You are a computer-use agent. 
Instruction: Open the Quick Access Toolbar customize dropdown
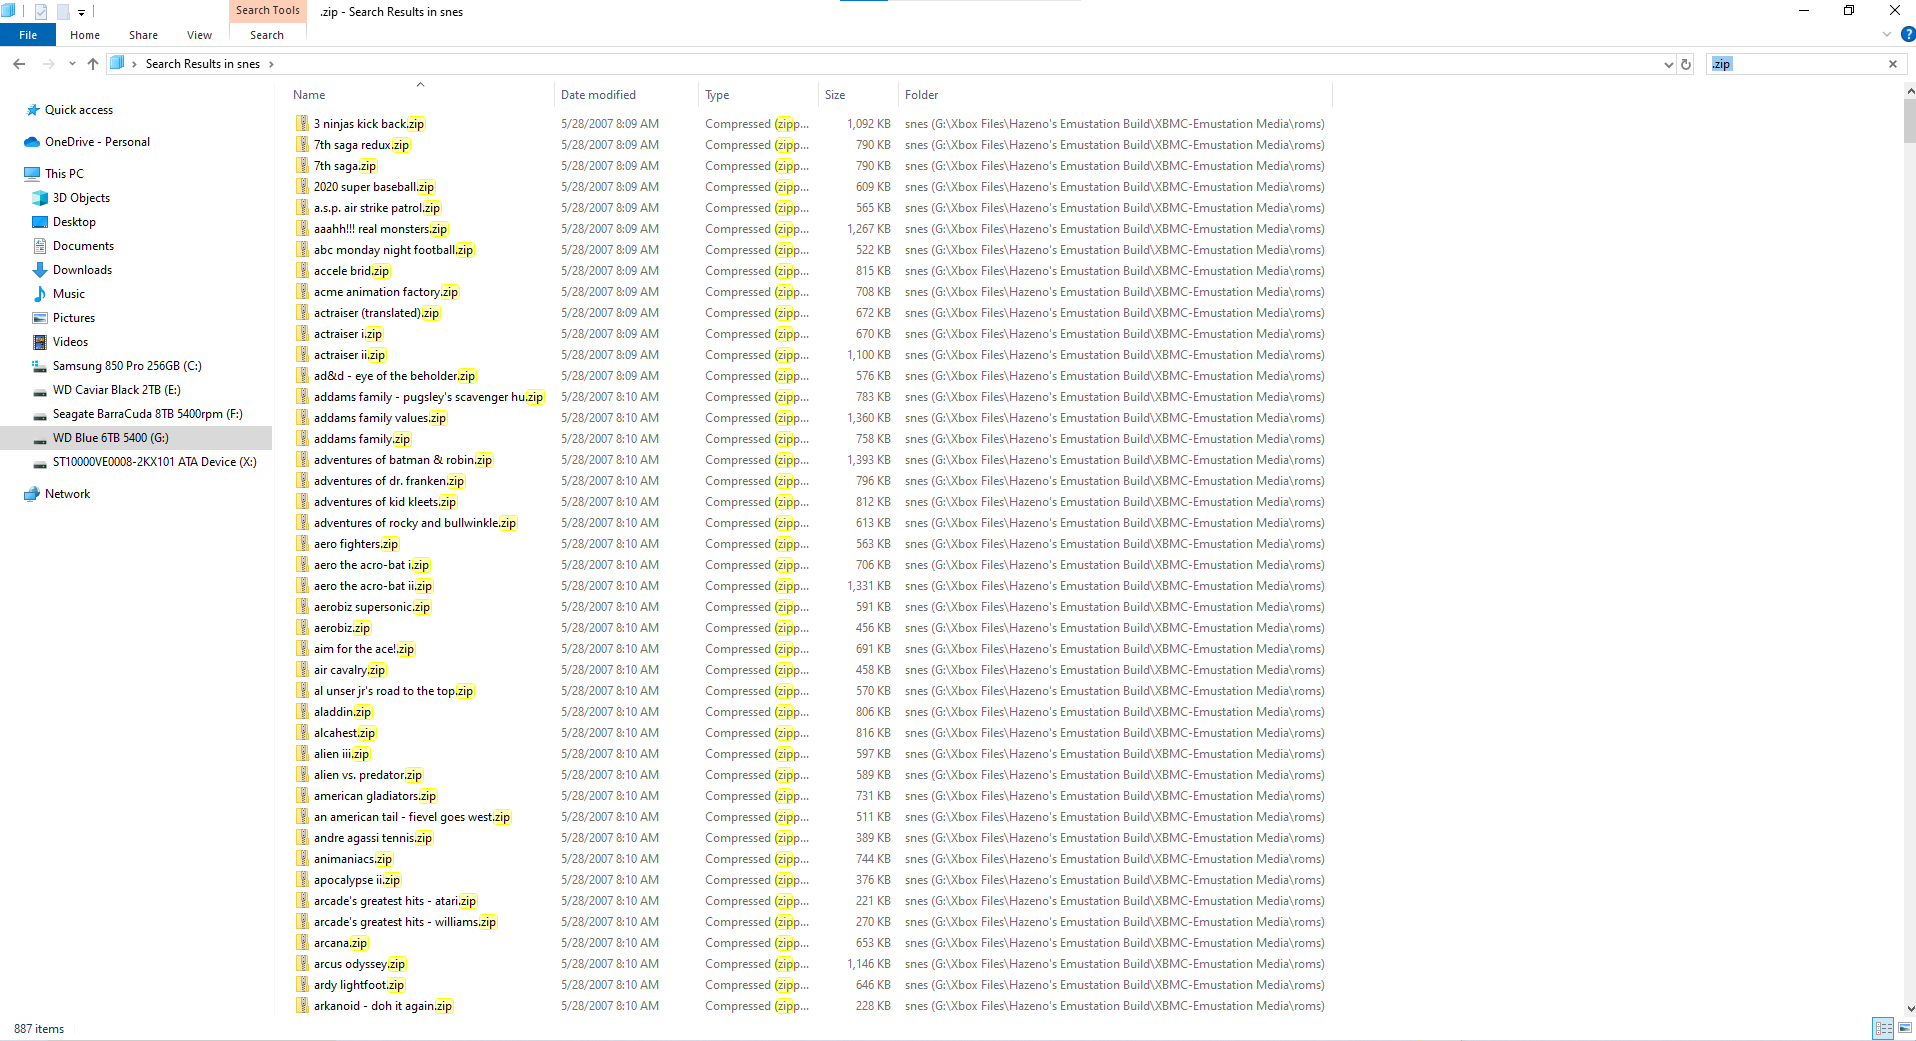click(82, 12)
